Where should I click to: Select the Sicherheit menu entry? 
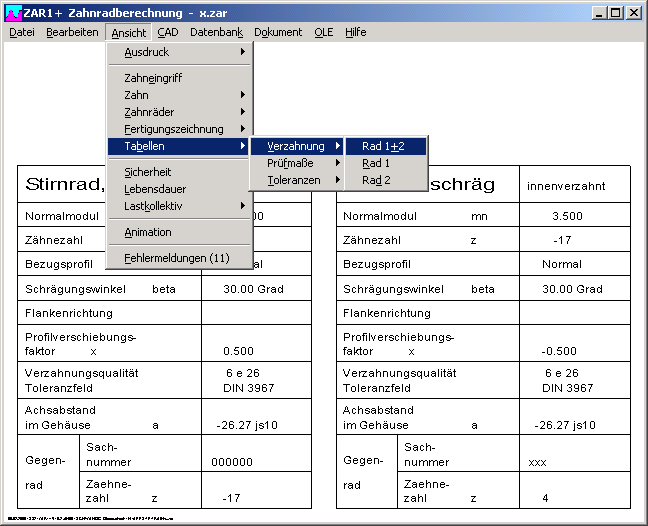click(148, 172)
